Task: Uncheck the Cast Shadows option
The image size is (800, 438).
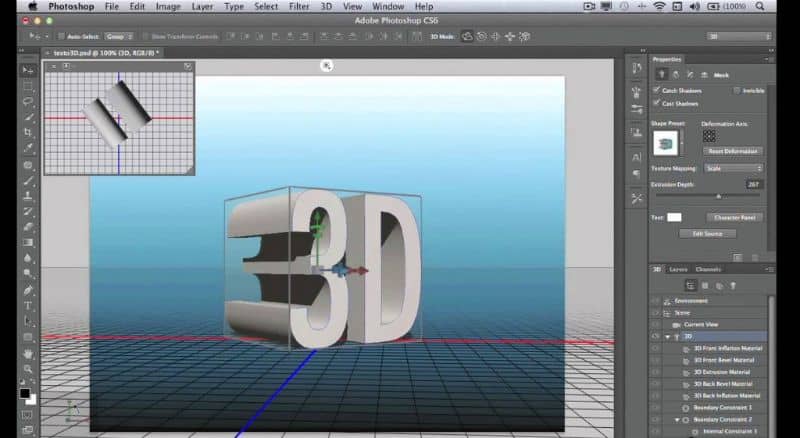Action: coord(657,102)
